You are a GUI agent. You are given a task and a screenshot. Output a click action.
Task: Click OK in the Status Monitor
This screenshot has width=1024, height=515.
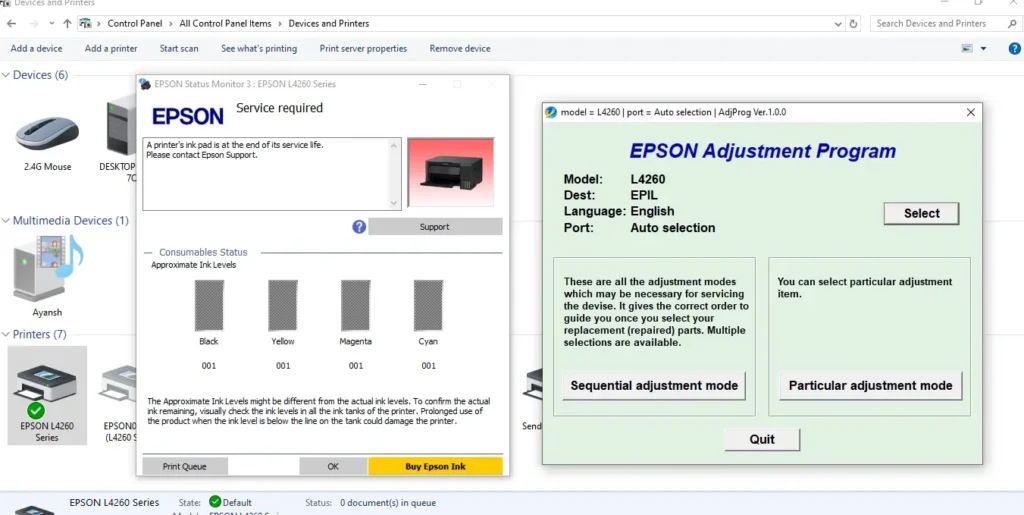[x=333, y=466]
